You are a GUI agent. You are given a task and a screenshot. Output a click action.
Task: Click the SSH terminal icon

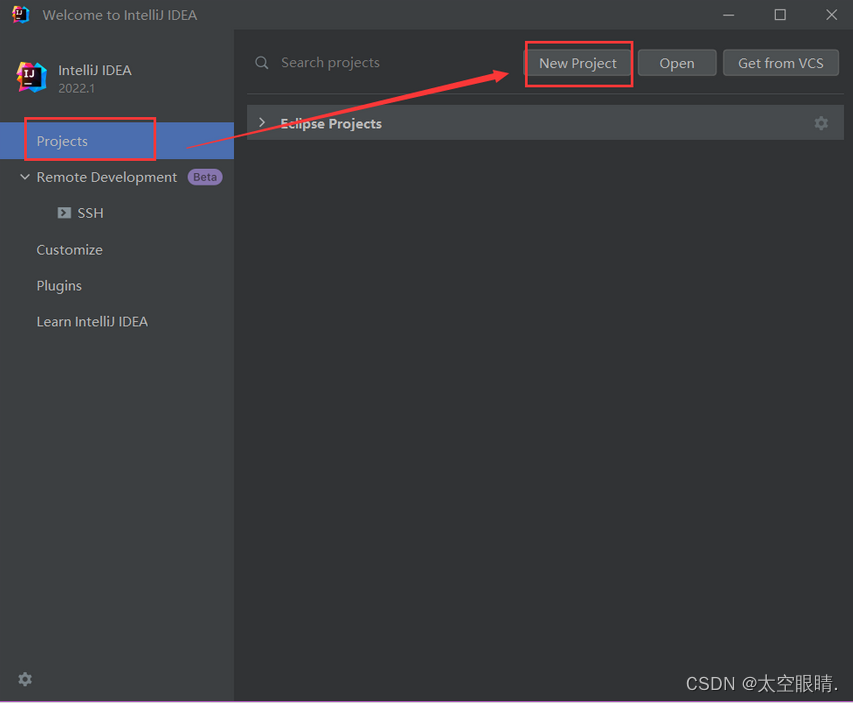click(x=64, y=213)
